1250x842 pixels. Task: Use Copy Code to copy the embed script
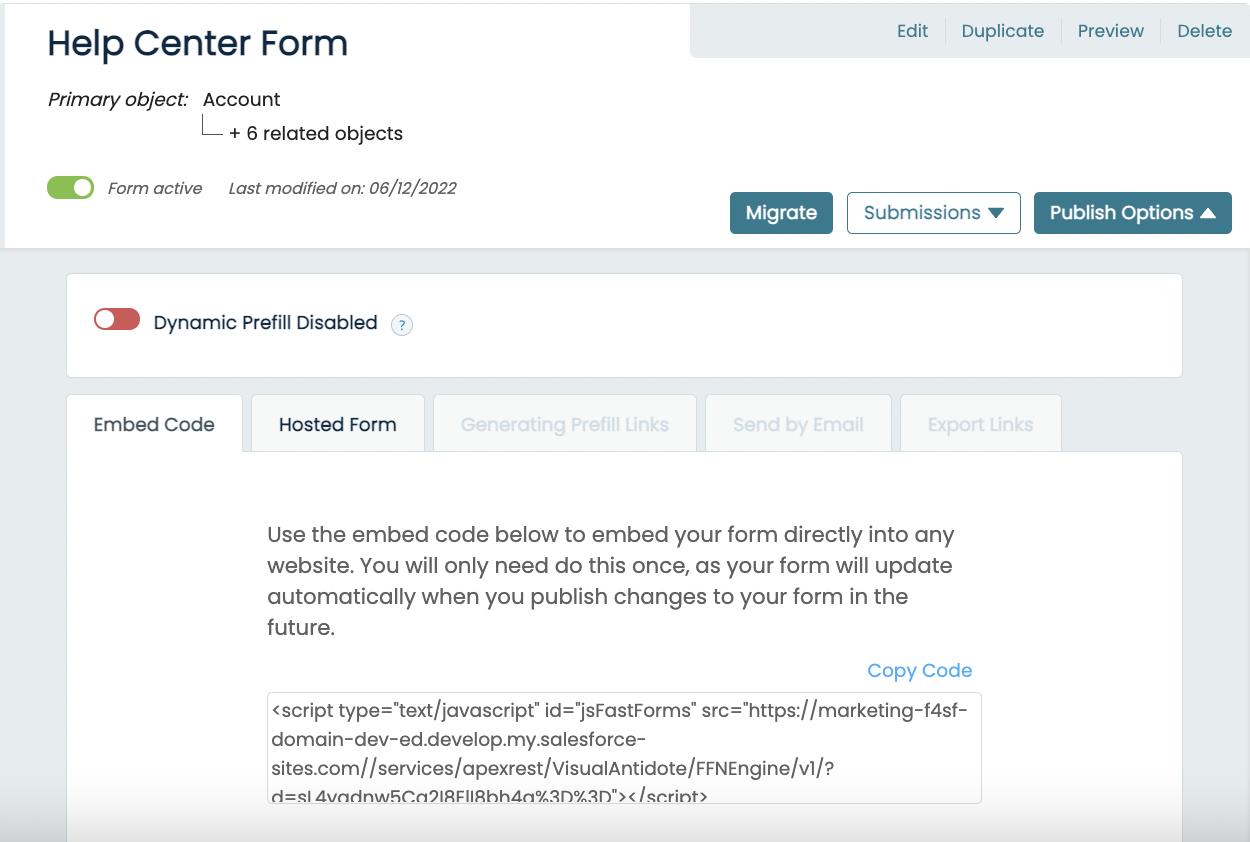pyautogui.click(x=919, y=670)
